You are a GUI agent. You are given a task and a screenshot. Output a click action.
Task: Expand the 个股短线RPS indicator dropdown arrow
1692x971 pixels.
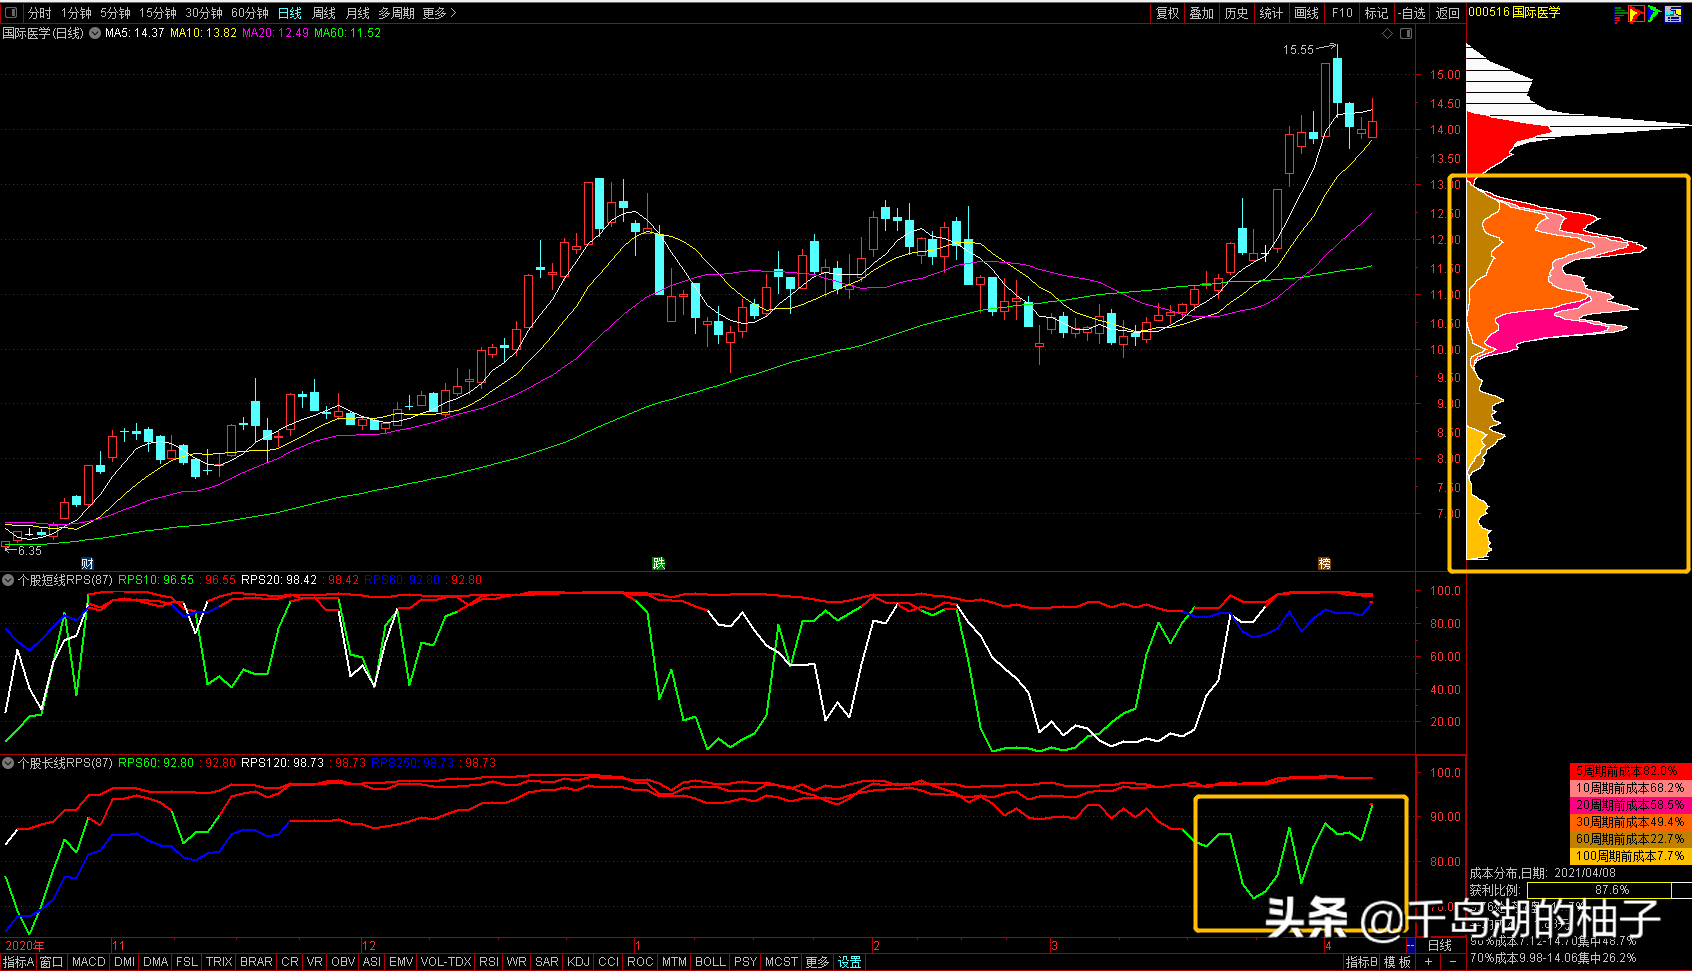[x=8, y=580]
